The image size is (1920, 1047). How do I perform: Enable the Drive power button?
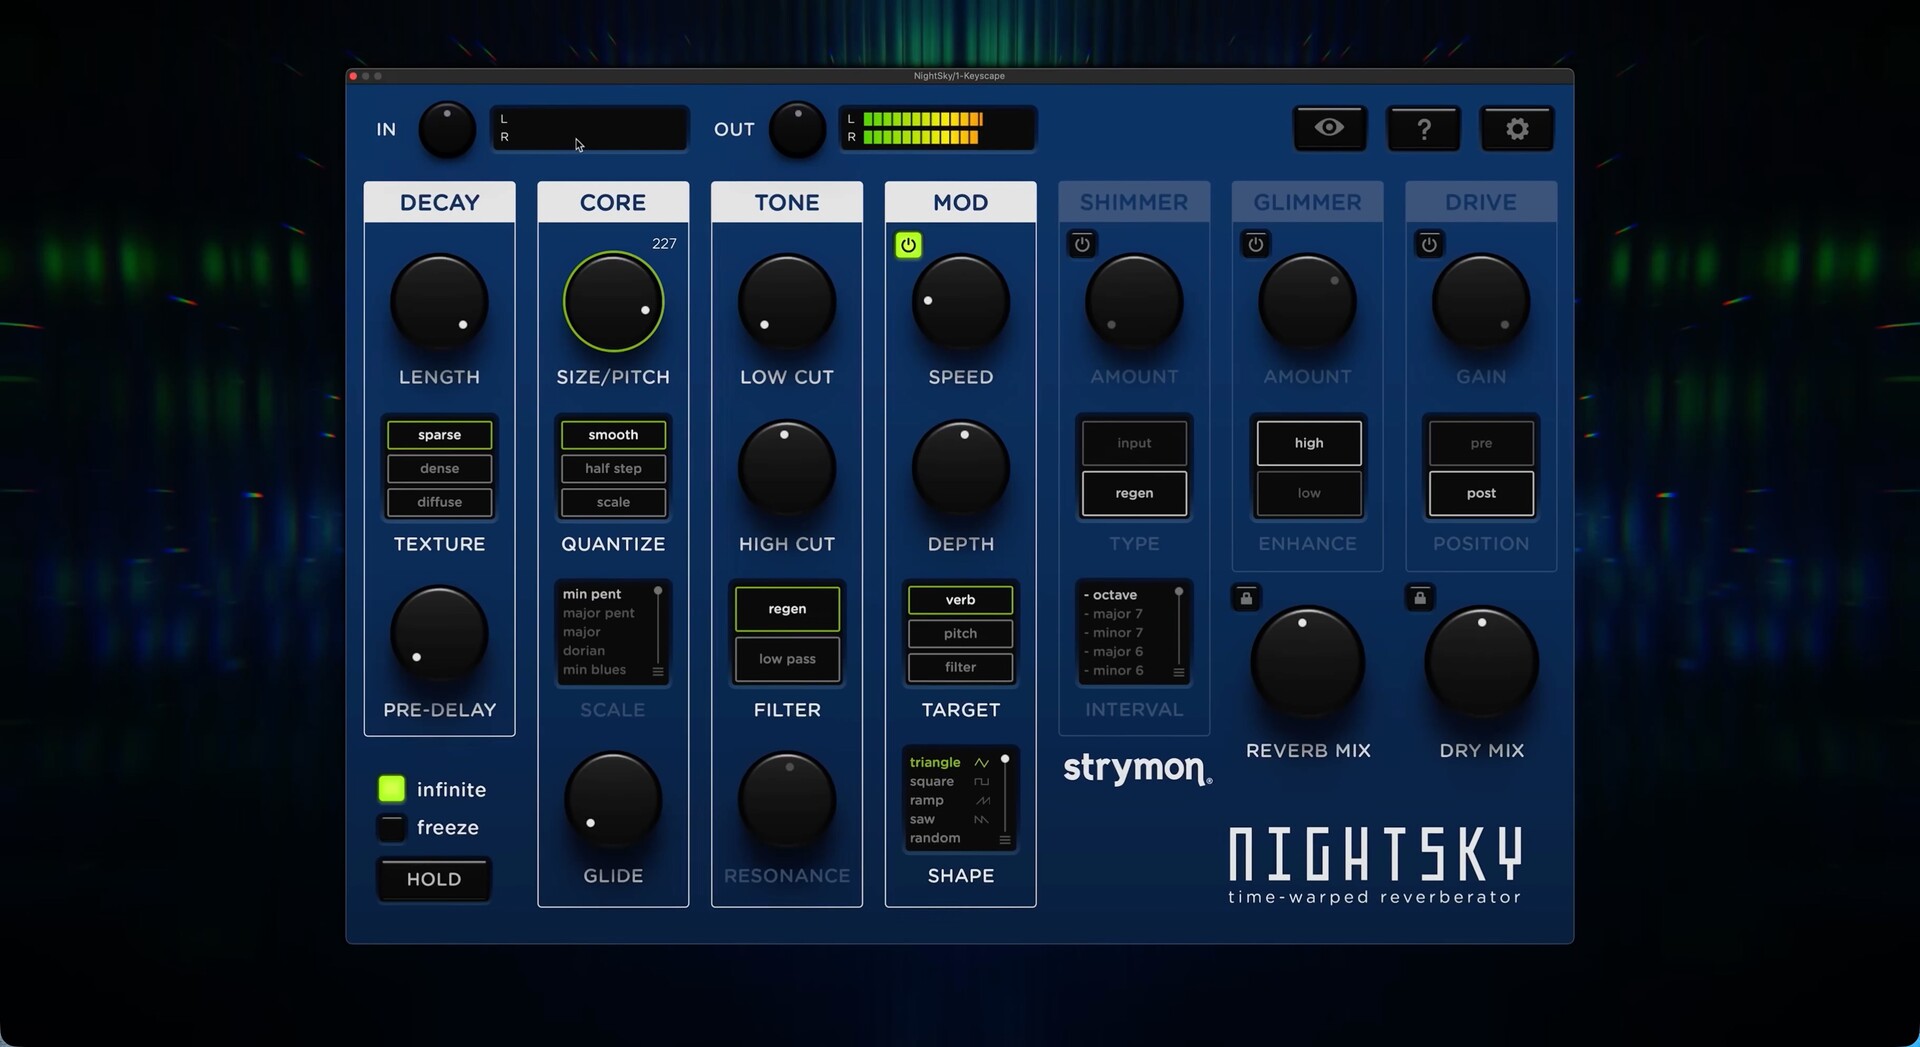[x=1429, y=244]
